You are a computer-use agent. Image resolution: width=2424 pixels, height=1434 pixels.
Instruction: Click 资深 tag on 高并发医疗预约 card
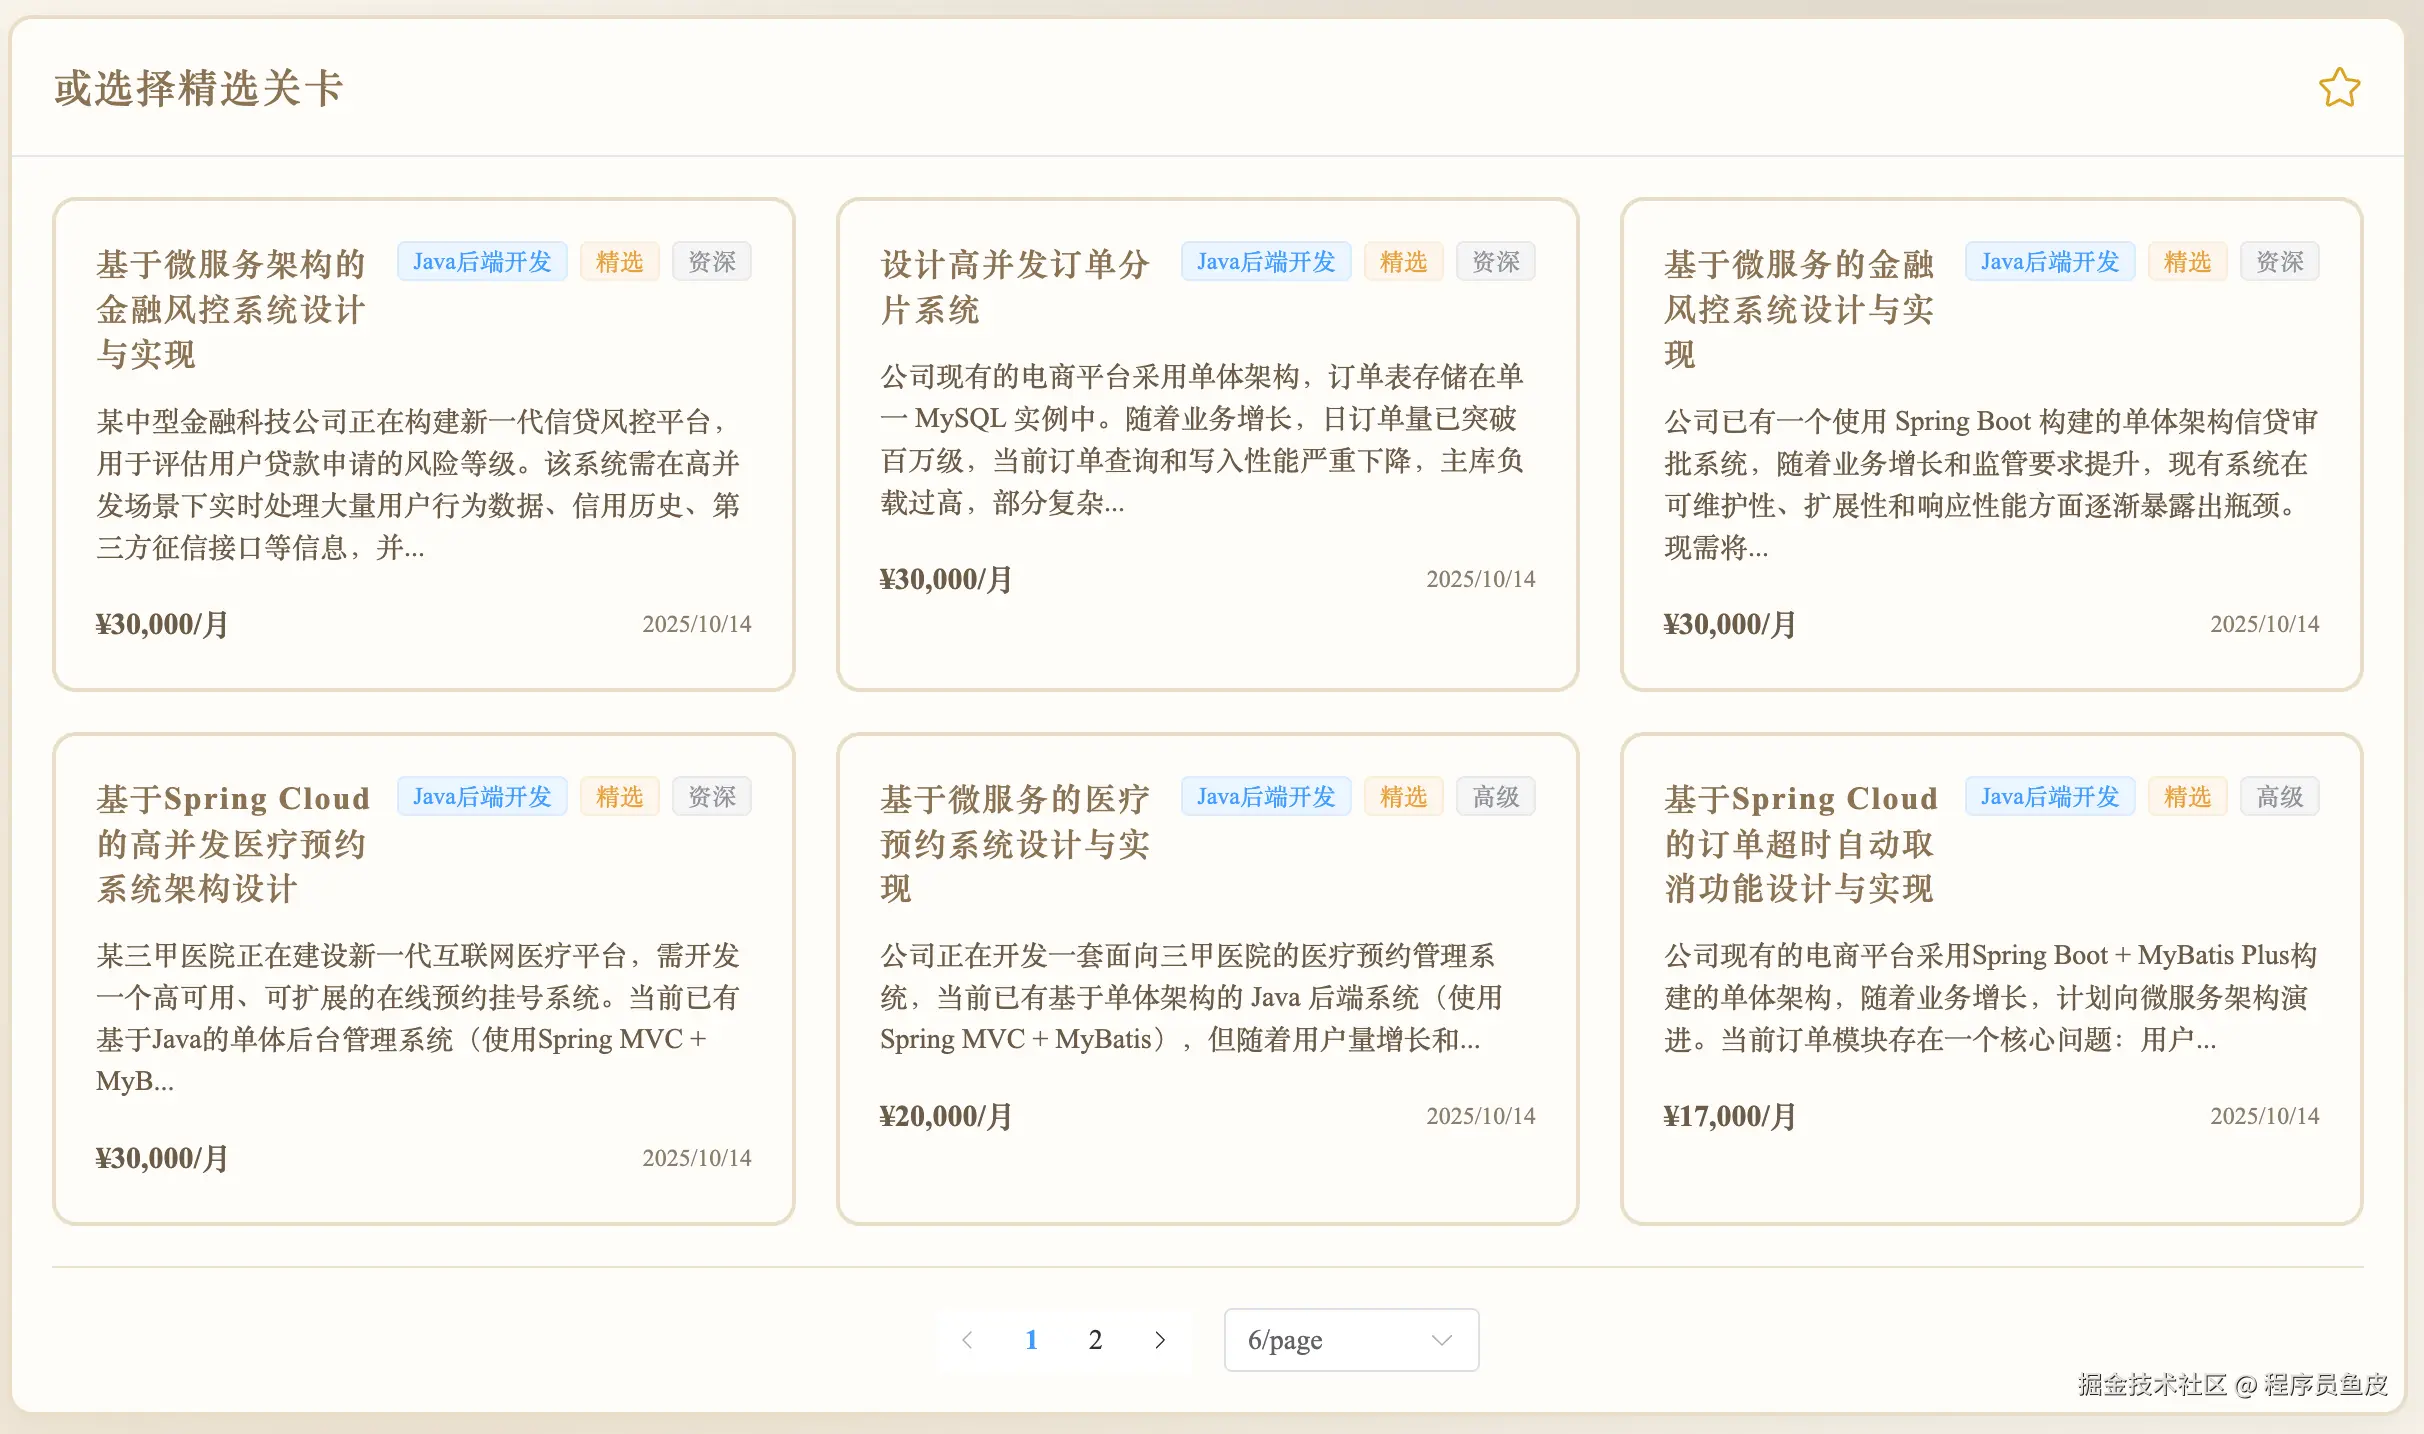click(711, 797)
